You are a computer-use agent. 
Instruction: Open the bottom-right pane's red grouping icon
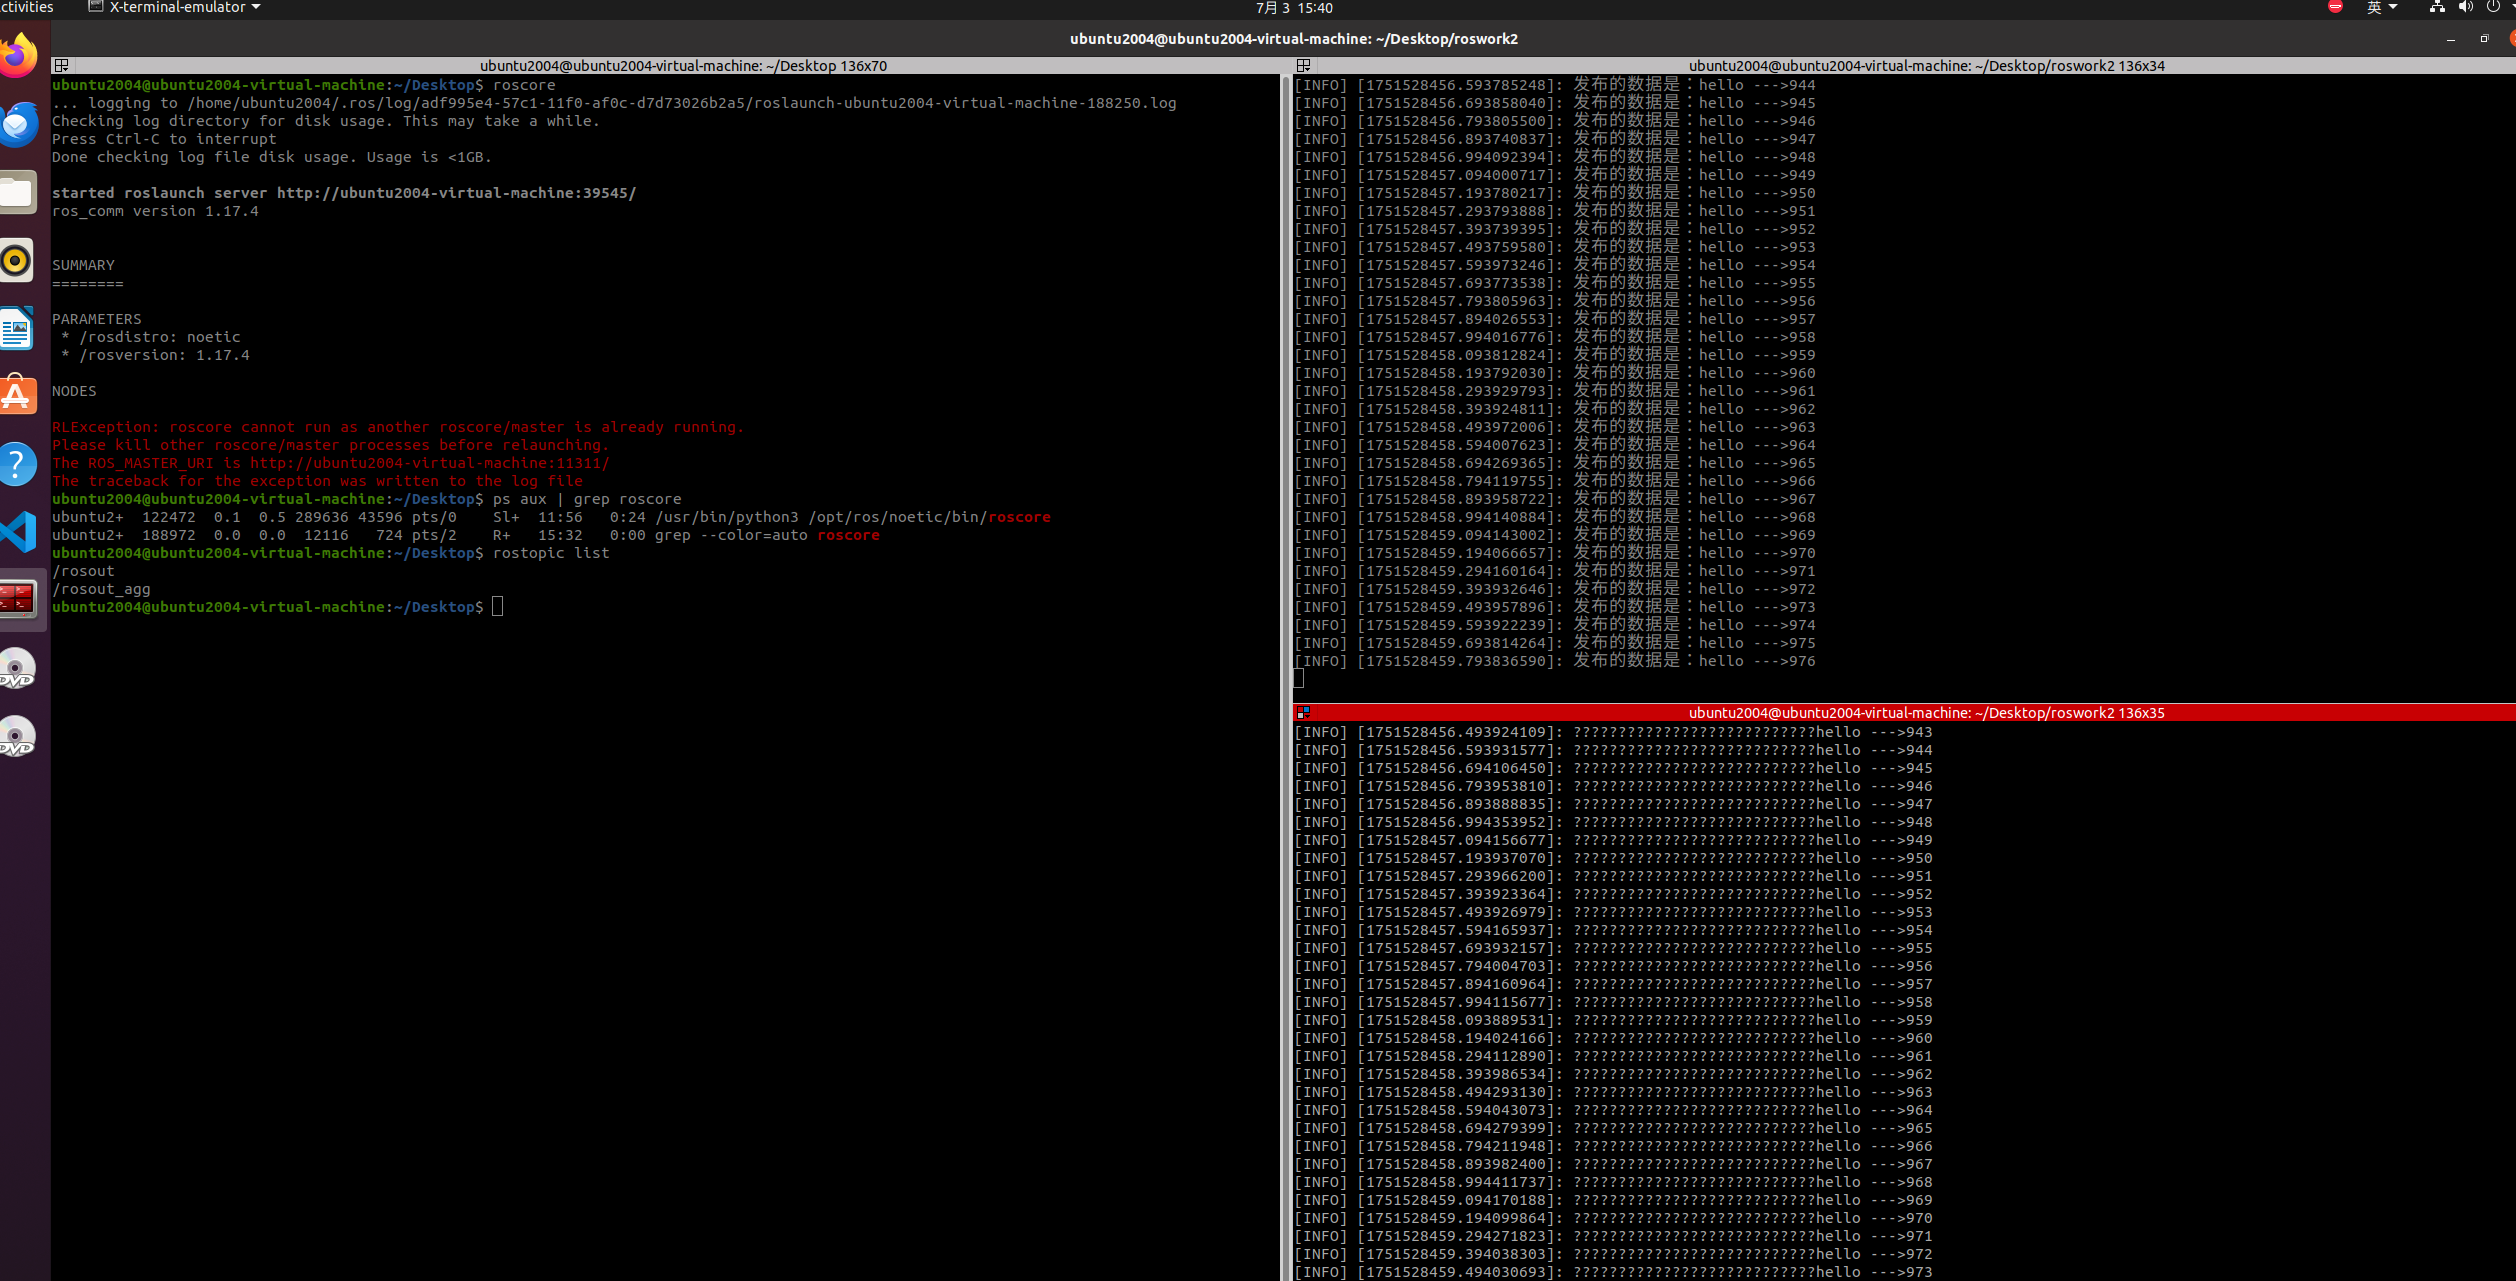(x=1303, y=713)
